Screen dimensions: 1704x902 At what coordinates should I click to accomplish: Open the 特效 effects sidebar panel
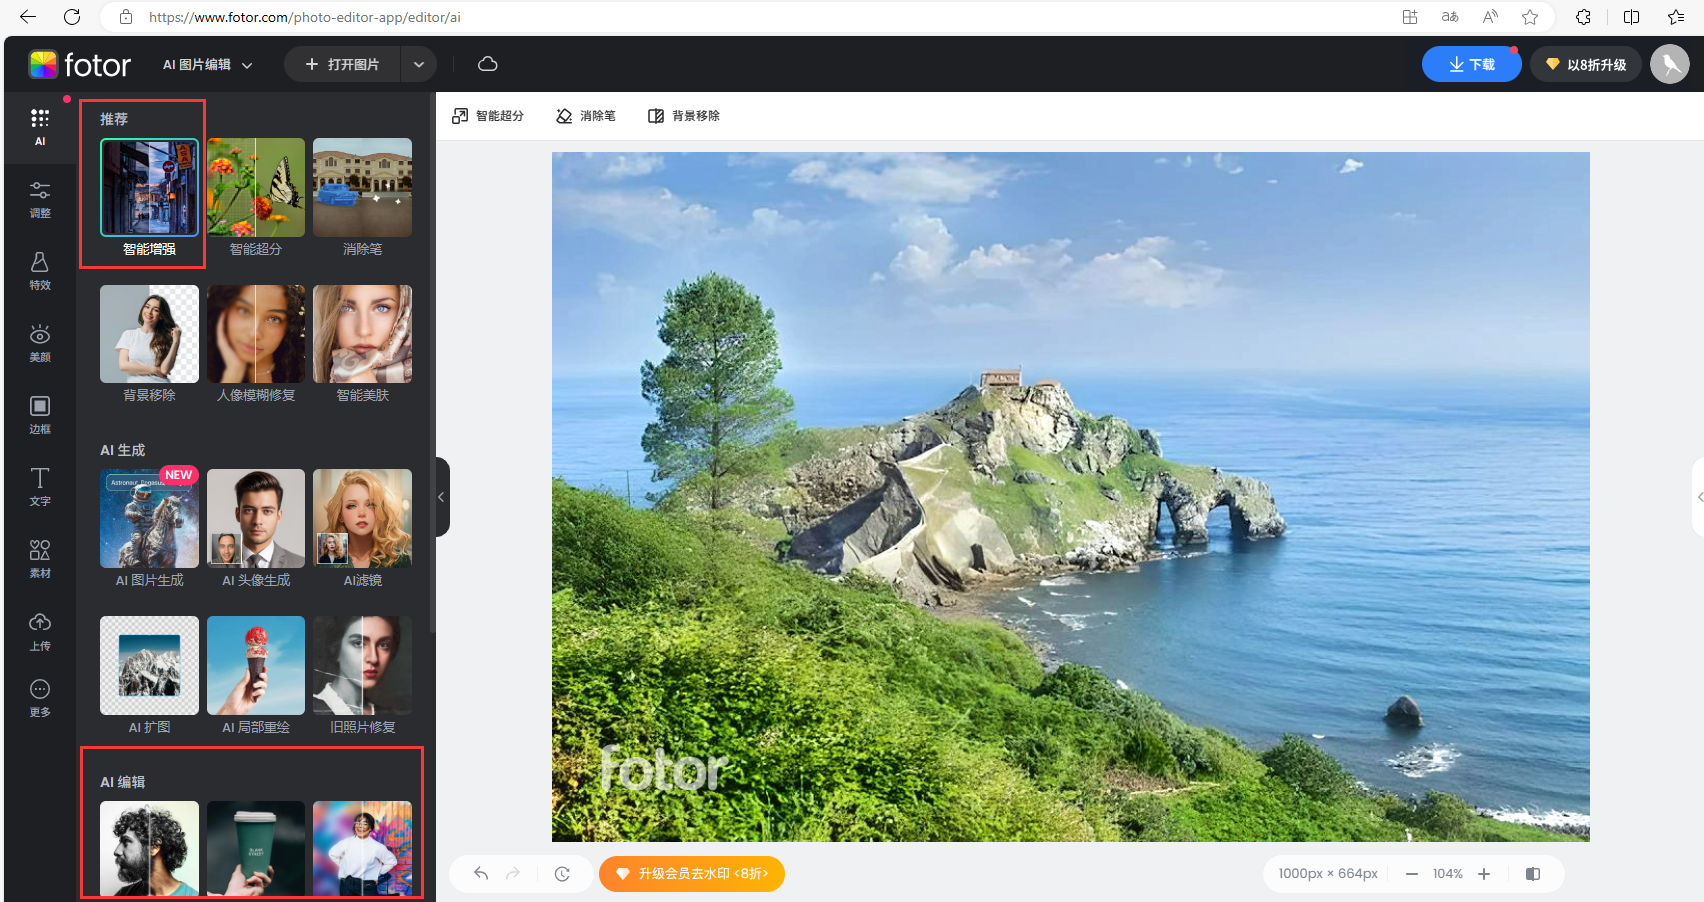40,271
